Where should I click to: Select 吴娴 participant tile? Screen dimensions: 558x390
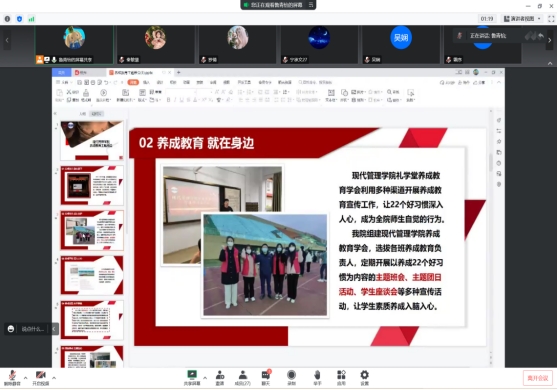401,44
